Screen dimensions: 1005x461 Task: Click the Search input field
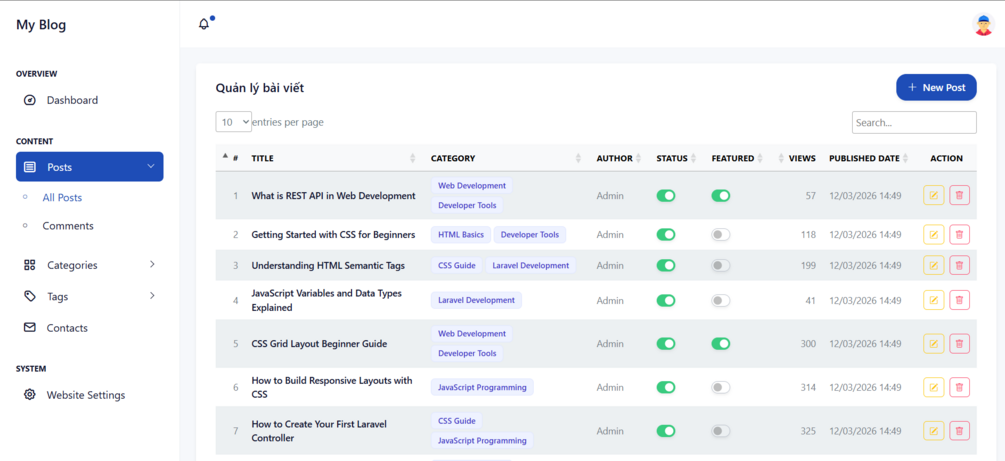[x=914, y=123]
